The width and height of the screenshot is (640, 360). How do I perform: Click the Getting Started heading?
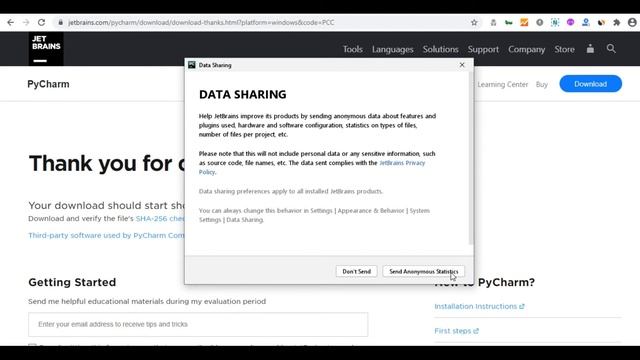72,282
